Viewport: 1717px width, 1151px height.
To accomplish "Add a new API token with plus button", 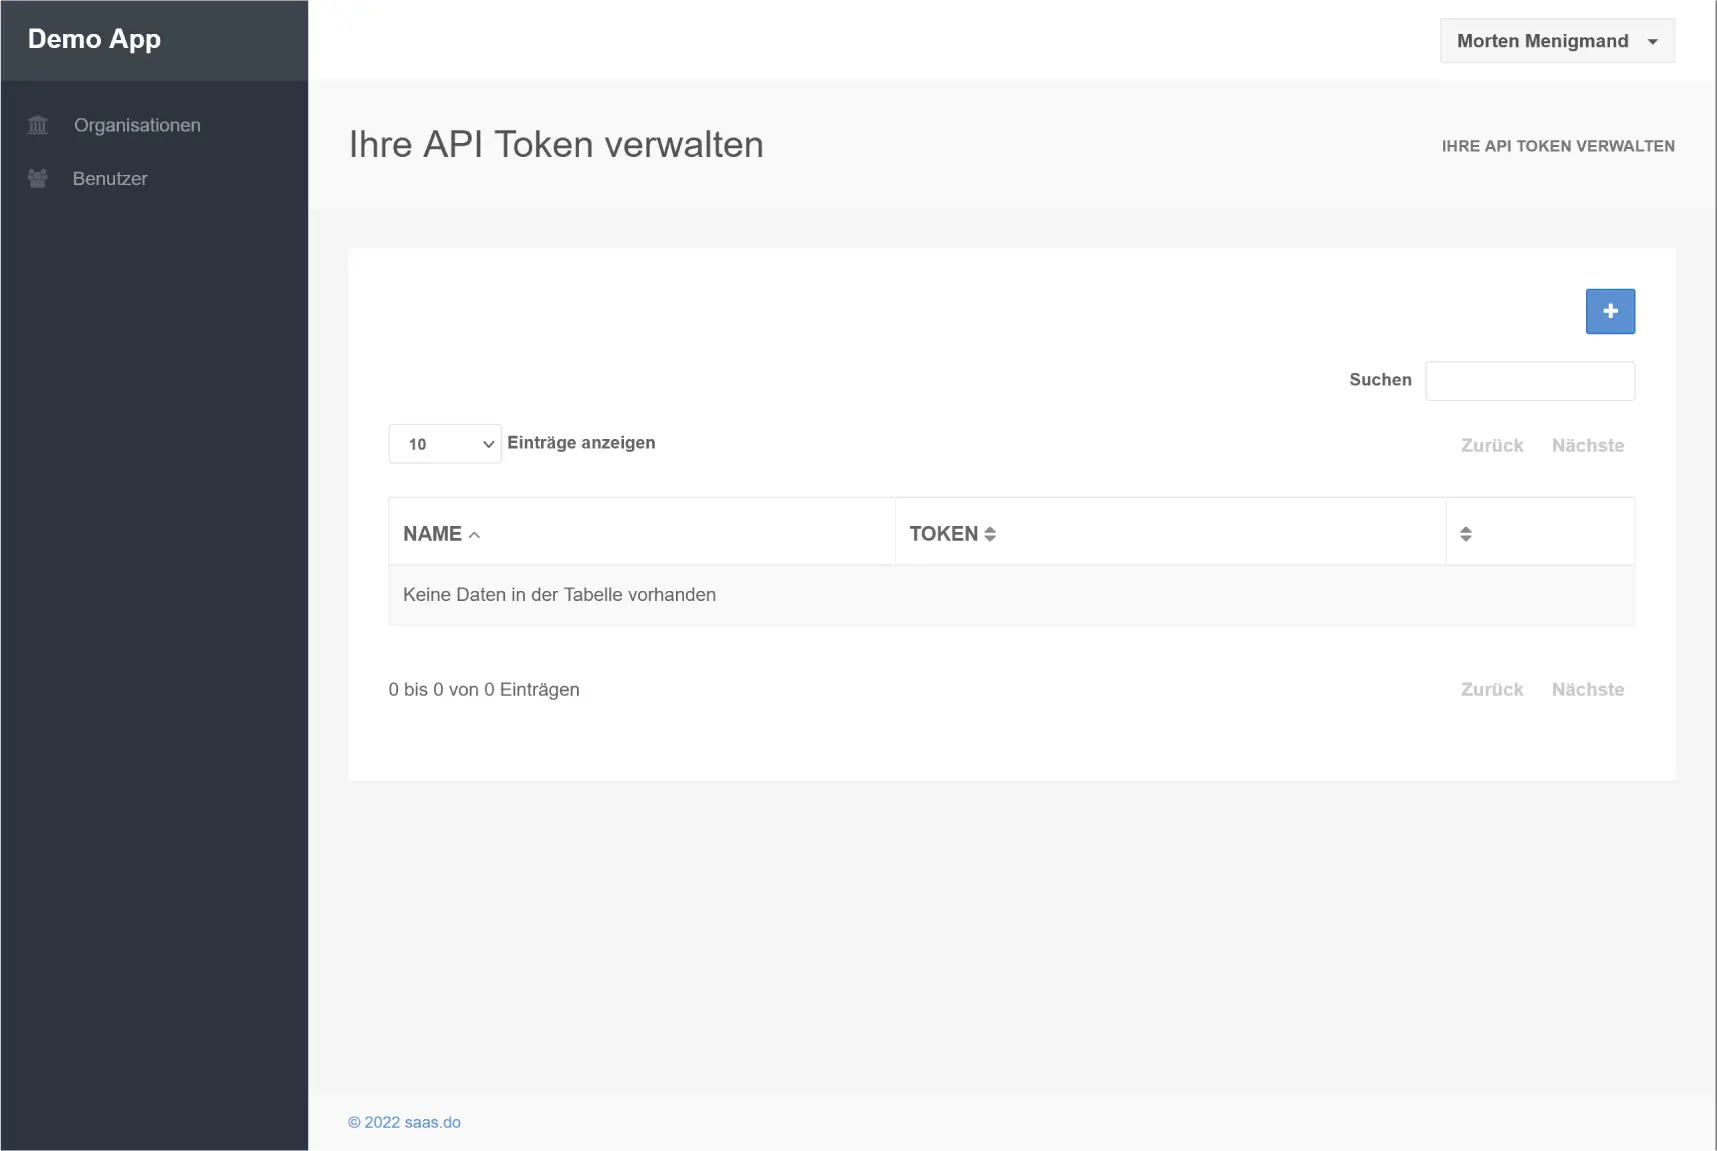I will point(1609,311).
